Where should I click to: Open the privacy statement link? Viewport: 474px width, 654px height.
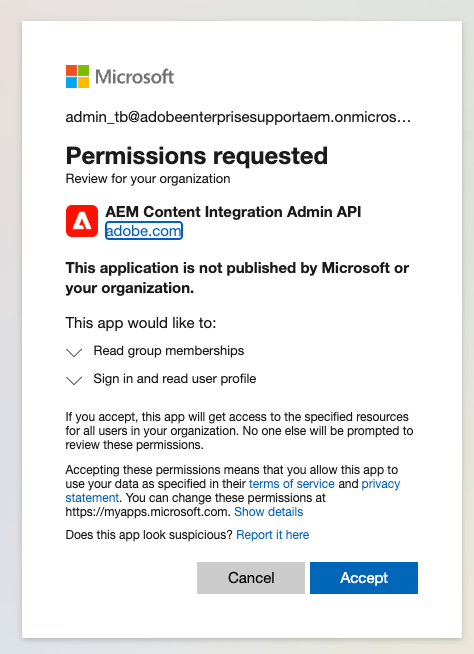(x=233, y=490)
